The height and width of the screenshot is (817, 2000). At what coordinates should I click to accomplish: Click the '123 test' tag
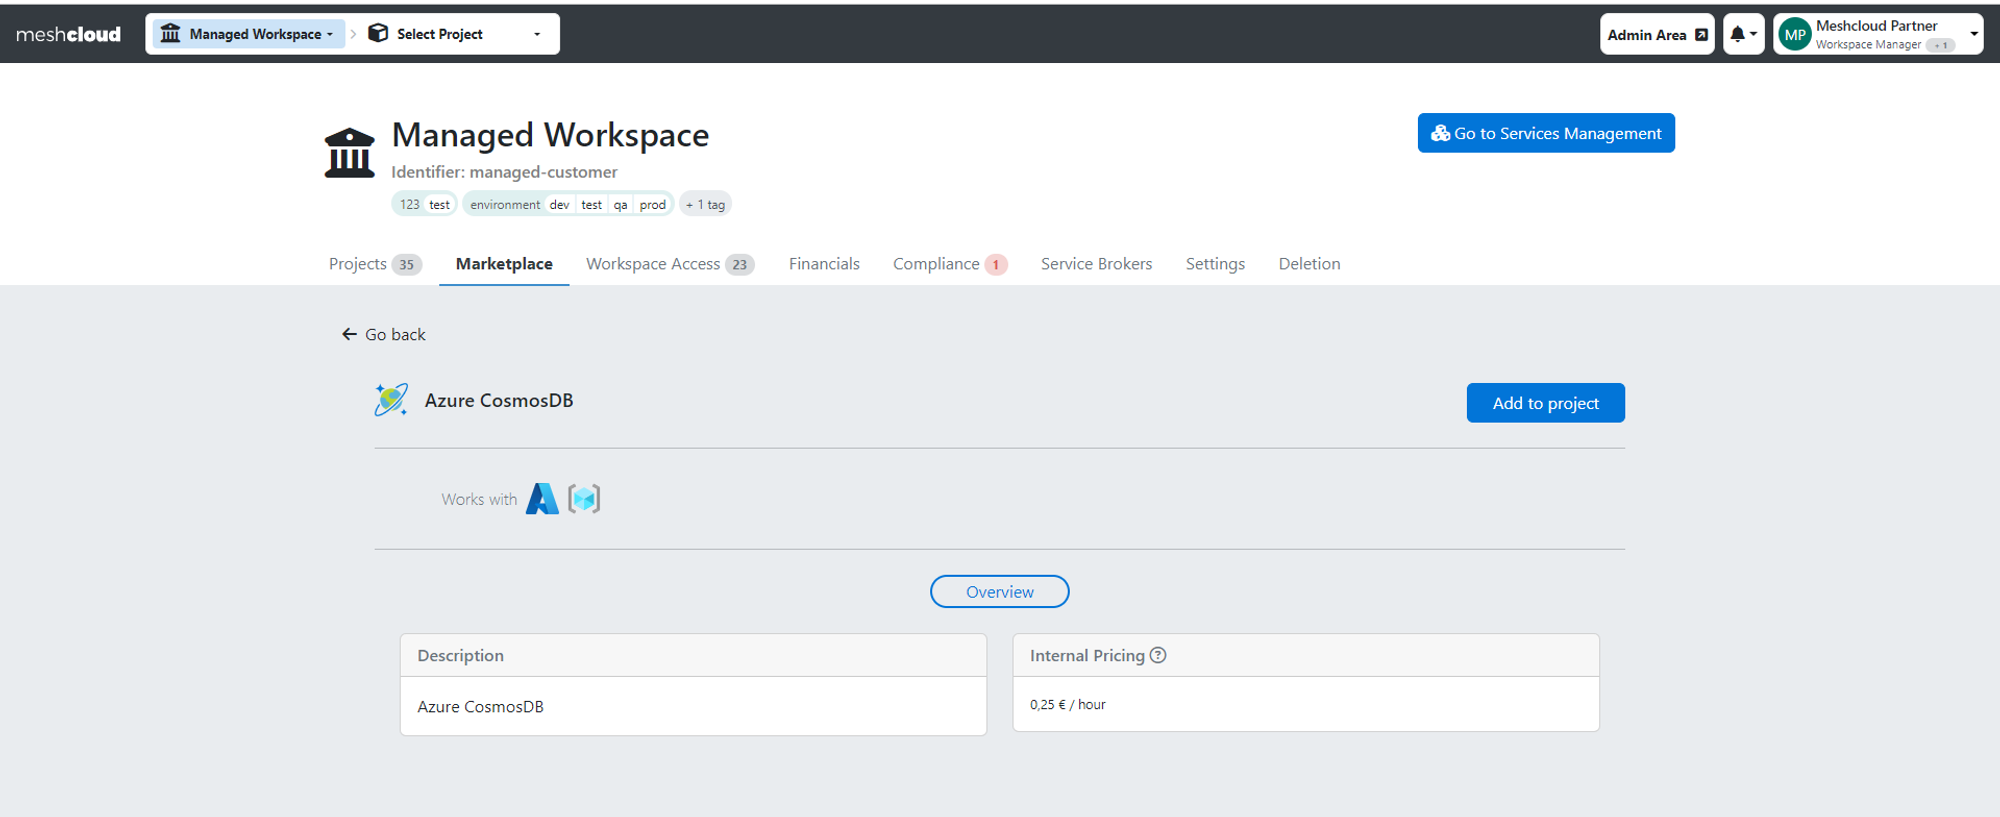pyautogui.click(x=425, y=204)
